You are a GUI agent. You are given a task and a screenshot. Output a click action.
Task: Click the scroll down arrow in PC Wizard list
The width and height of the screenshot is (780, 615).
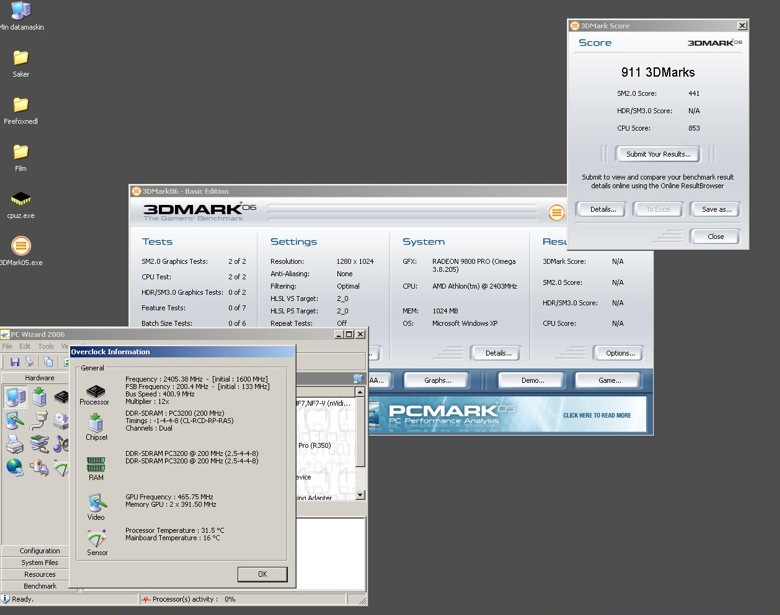[360, 495]
